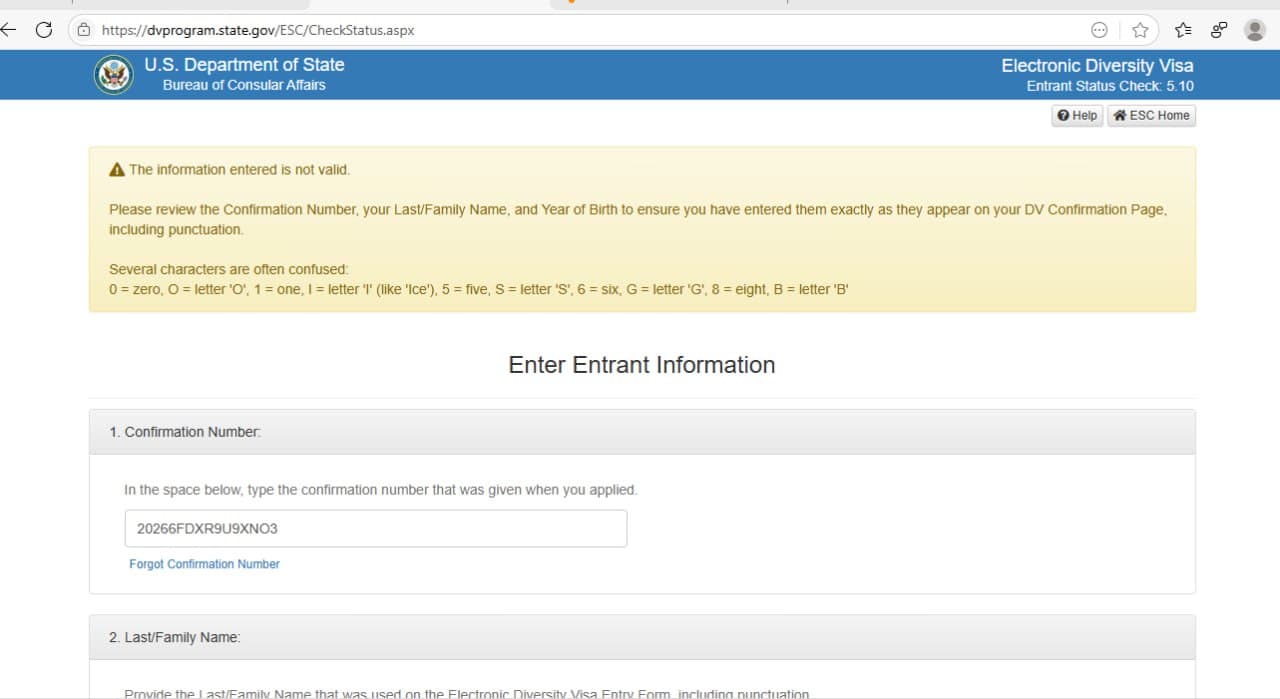Select the dvprogram.state.gov URL in the address bar
Image resolution: width=1280 pixels, height=699 pixels.
[x=258, y=30]
